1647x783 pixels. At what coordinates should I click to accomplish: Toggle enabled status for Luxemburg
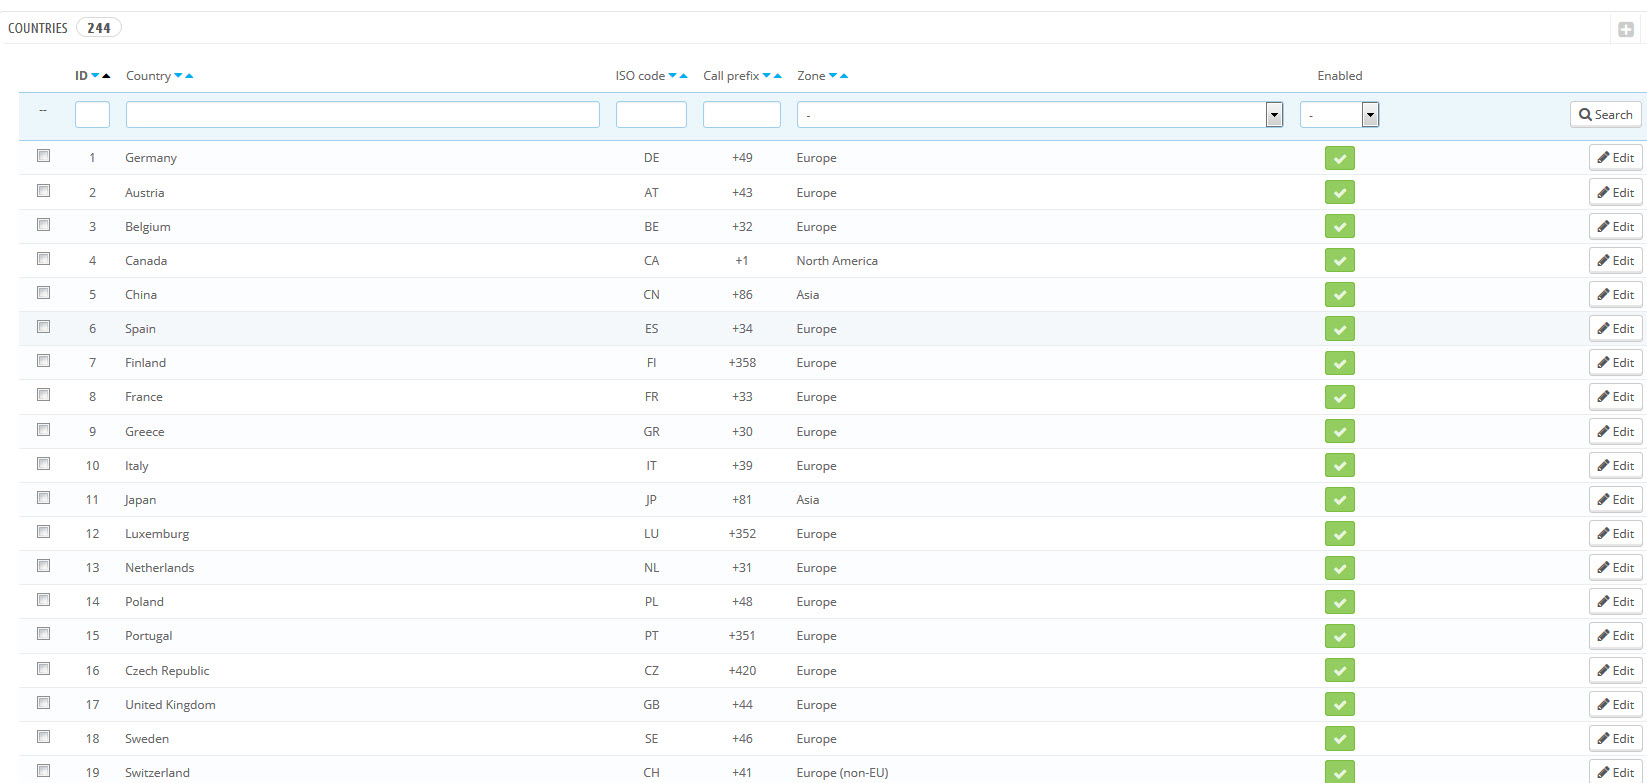tap(1340, 534)
